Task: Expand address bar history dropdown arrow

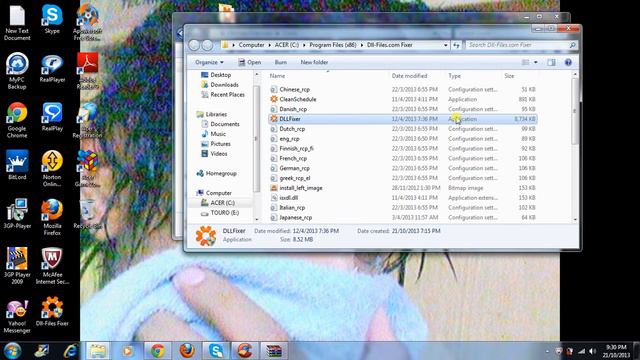Action: point(446,45)
